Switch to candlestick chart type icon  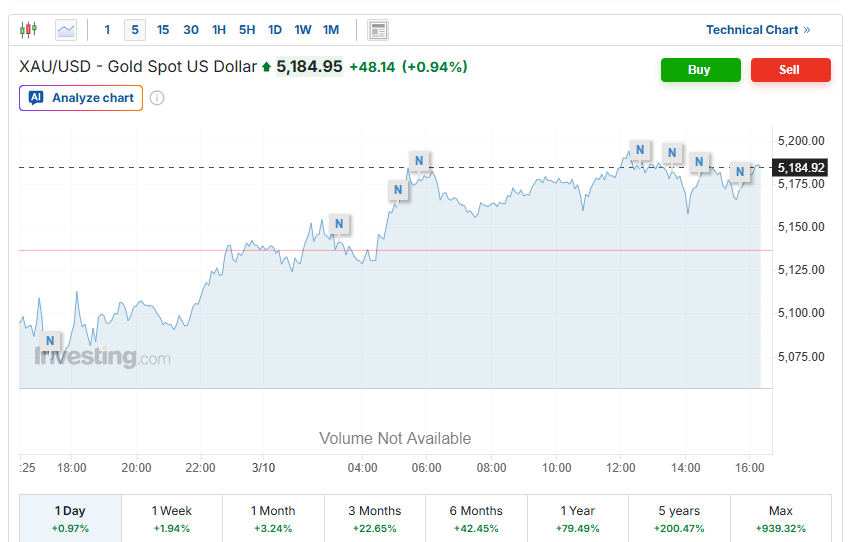[28, 30]
